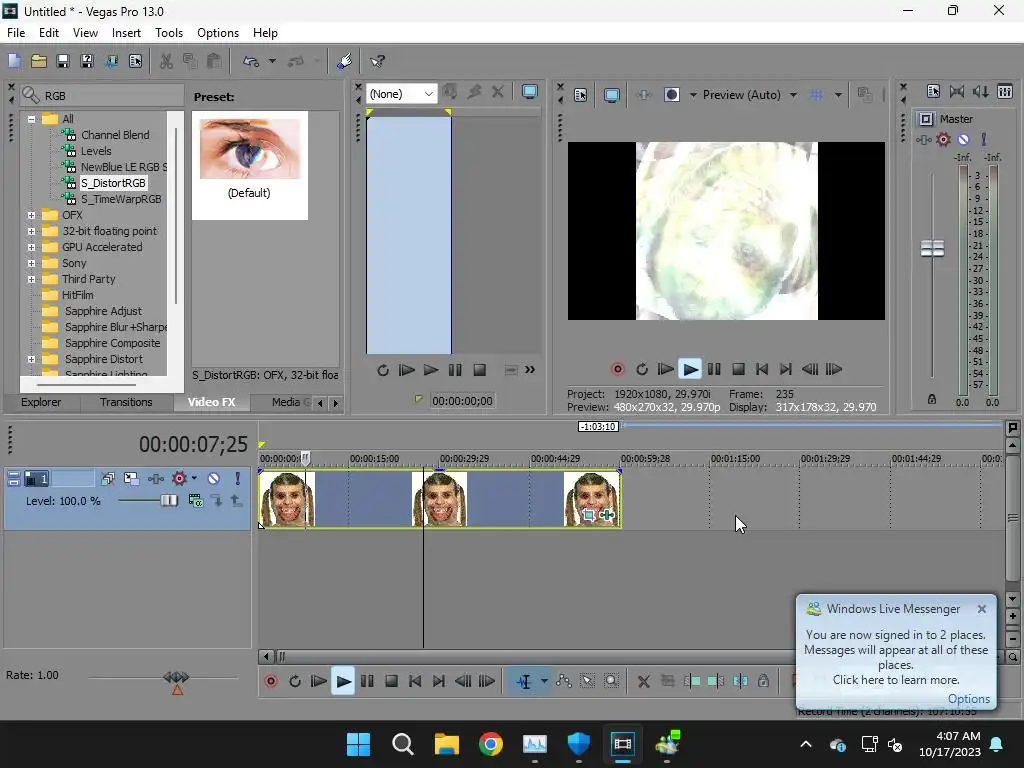Open Project Video Properties icon in preview
The image size is (1024, 768).
(581, 95)
